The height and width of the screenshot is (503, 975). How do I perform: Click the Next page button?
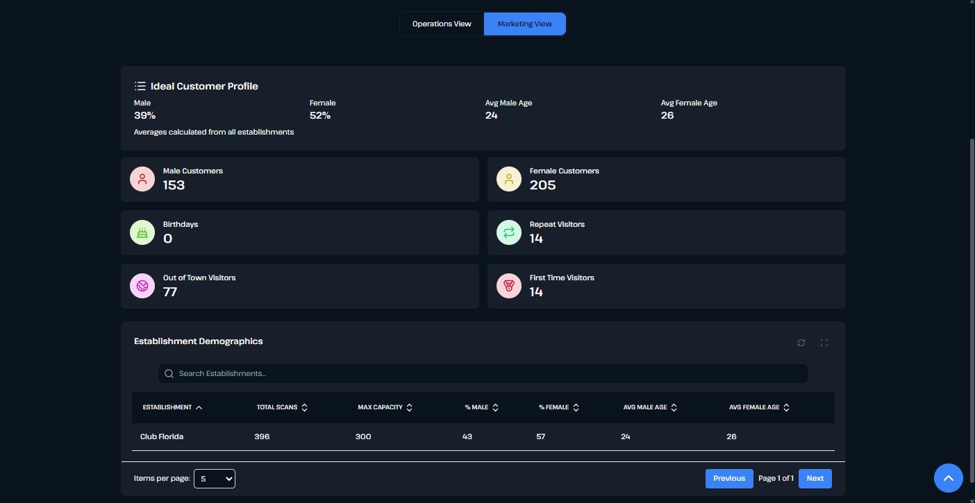(x=815, y=479)
